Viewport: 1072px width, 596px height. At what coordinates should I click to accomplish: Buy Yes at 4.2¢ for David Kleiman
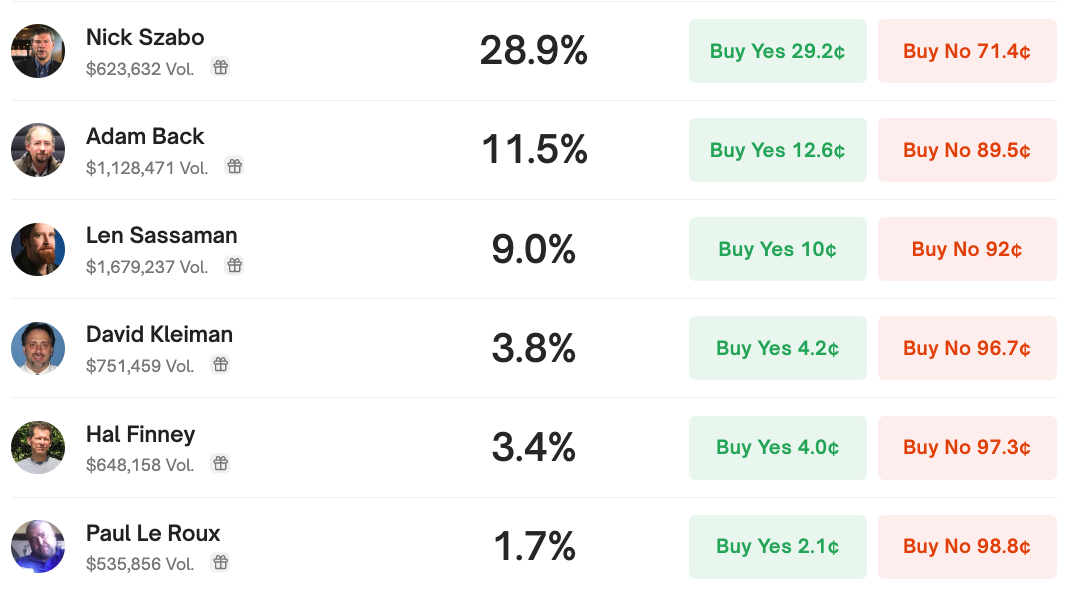click(x=777, y=348)
